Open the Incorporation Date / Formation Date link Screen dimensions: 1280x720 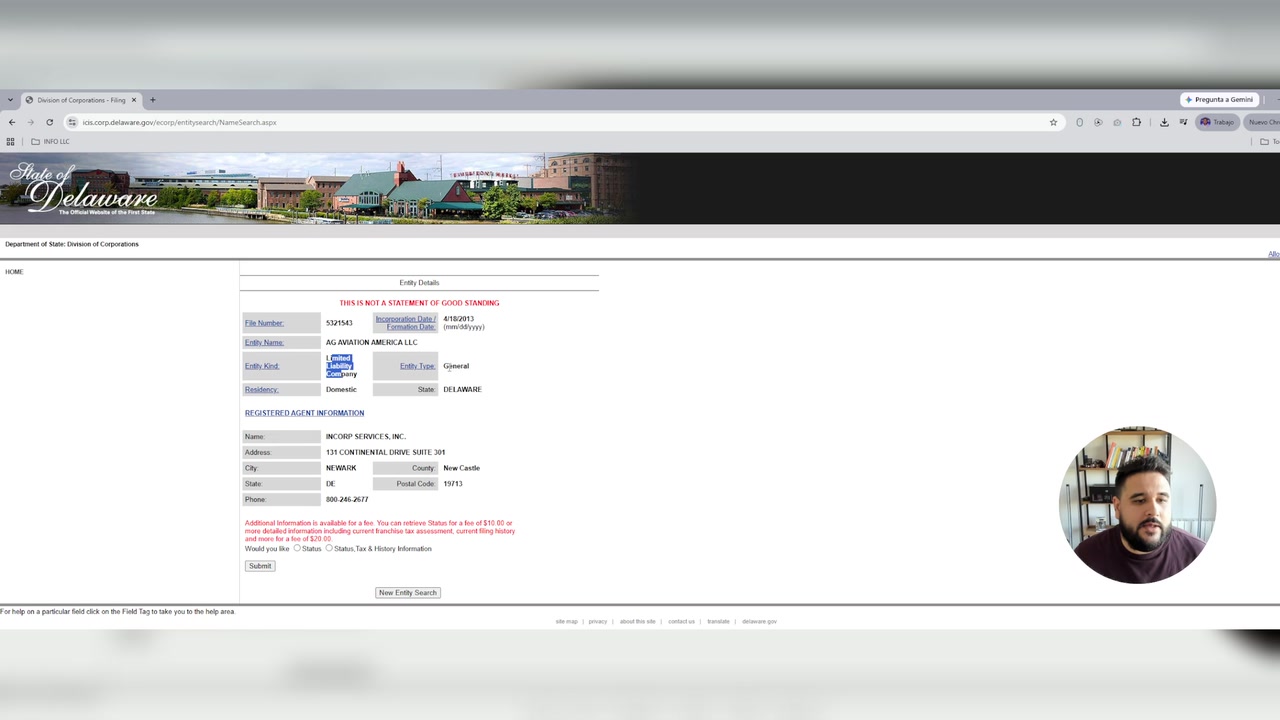(x=406, y=323)
